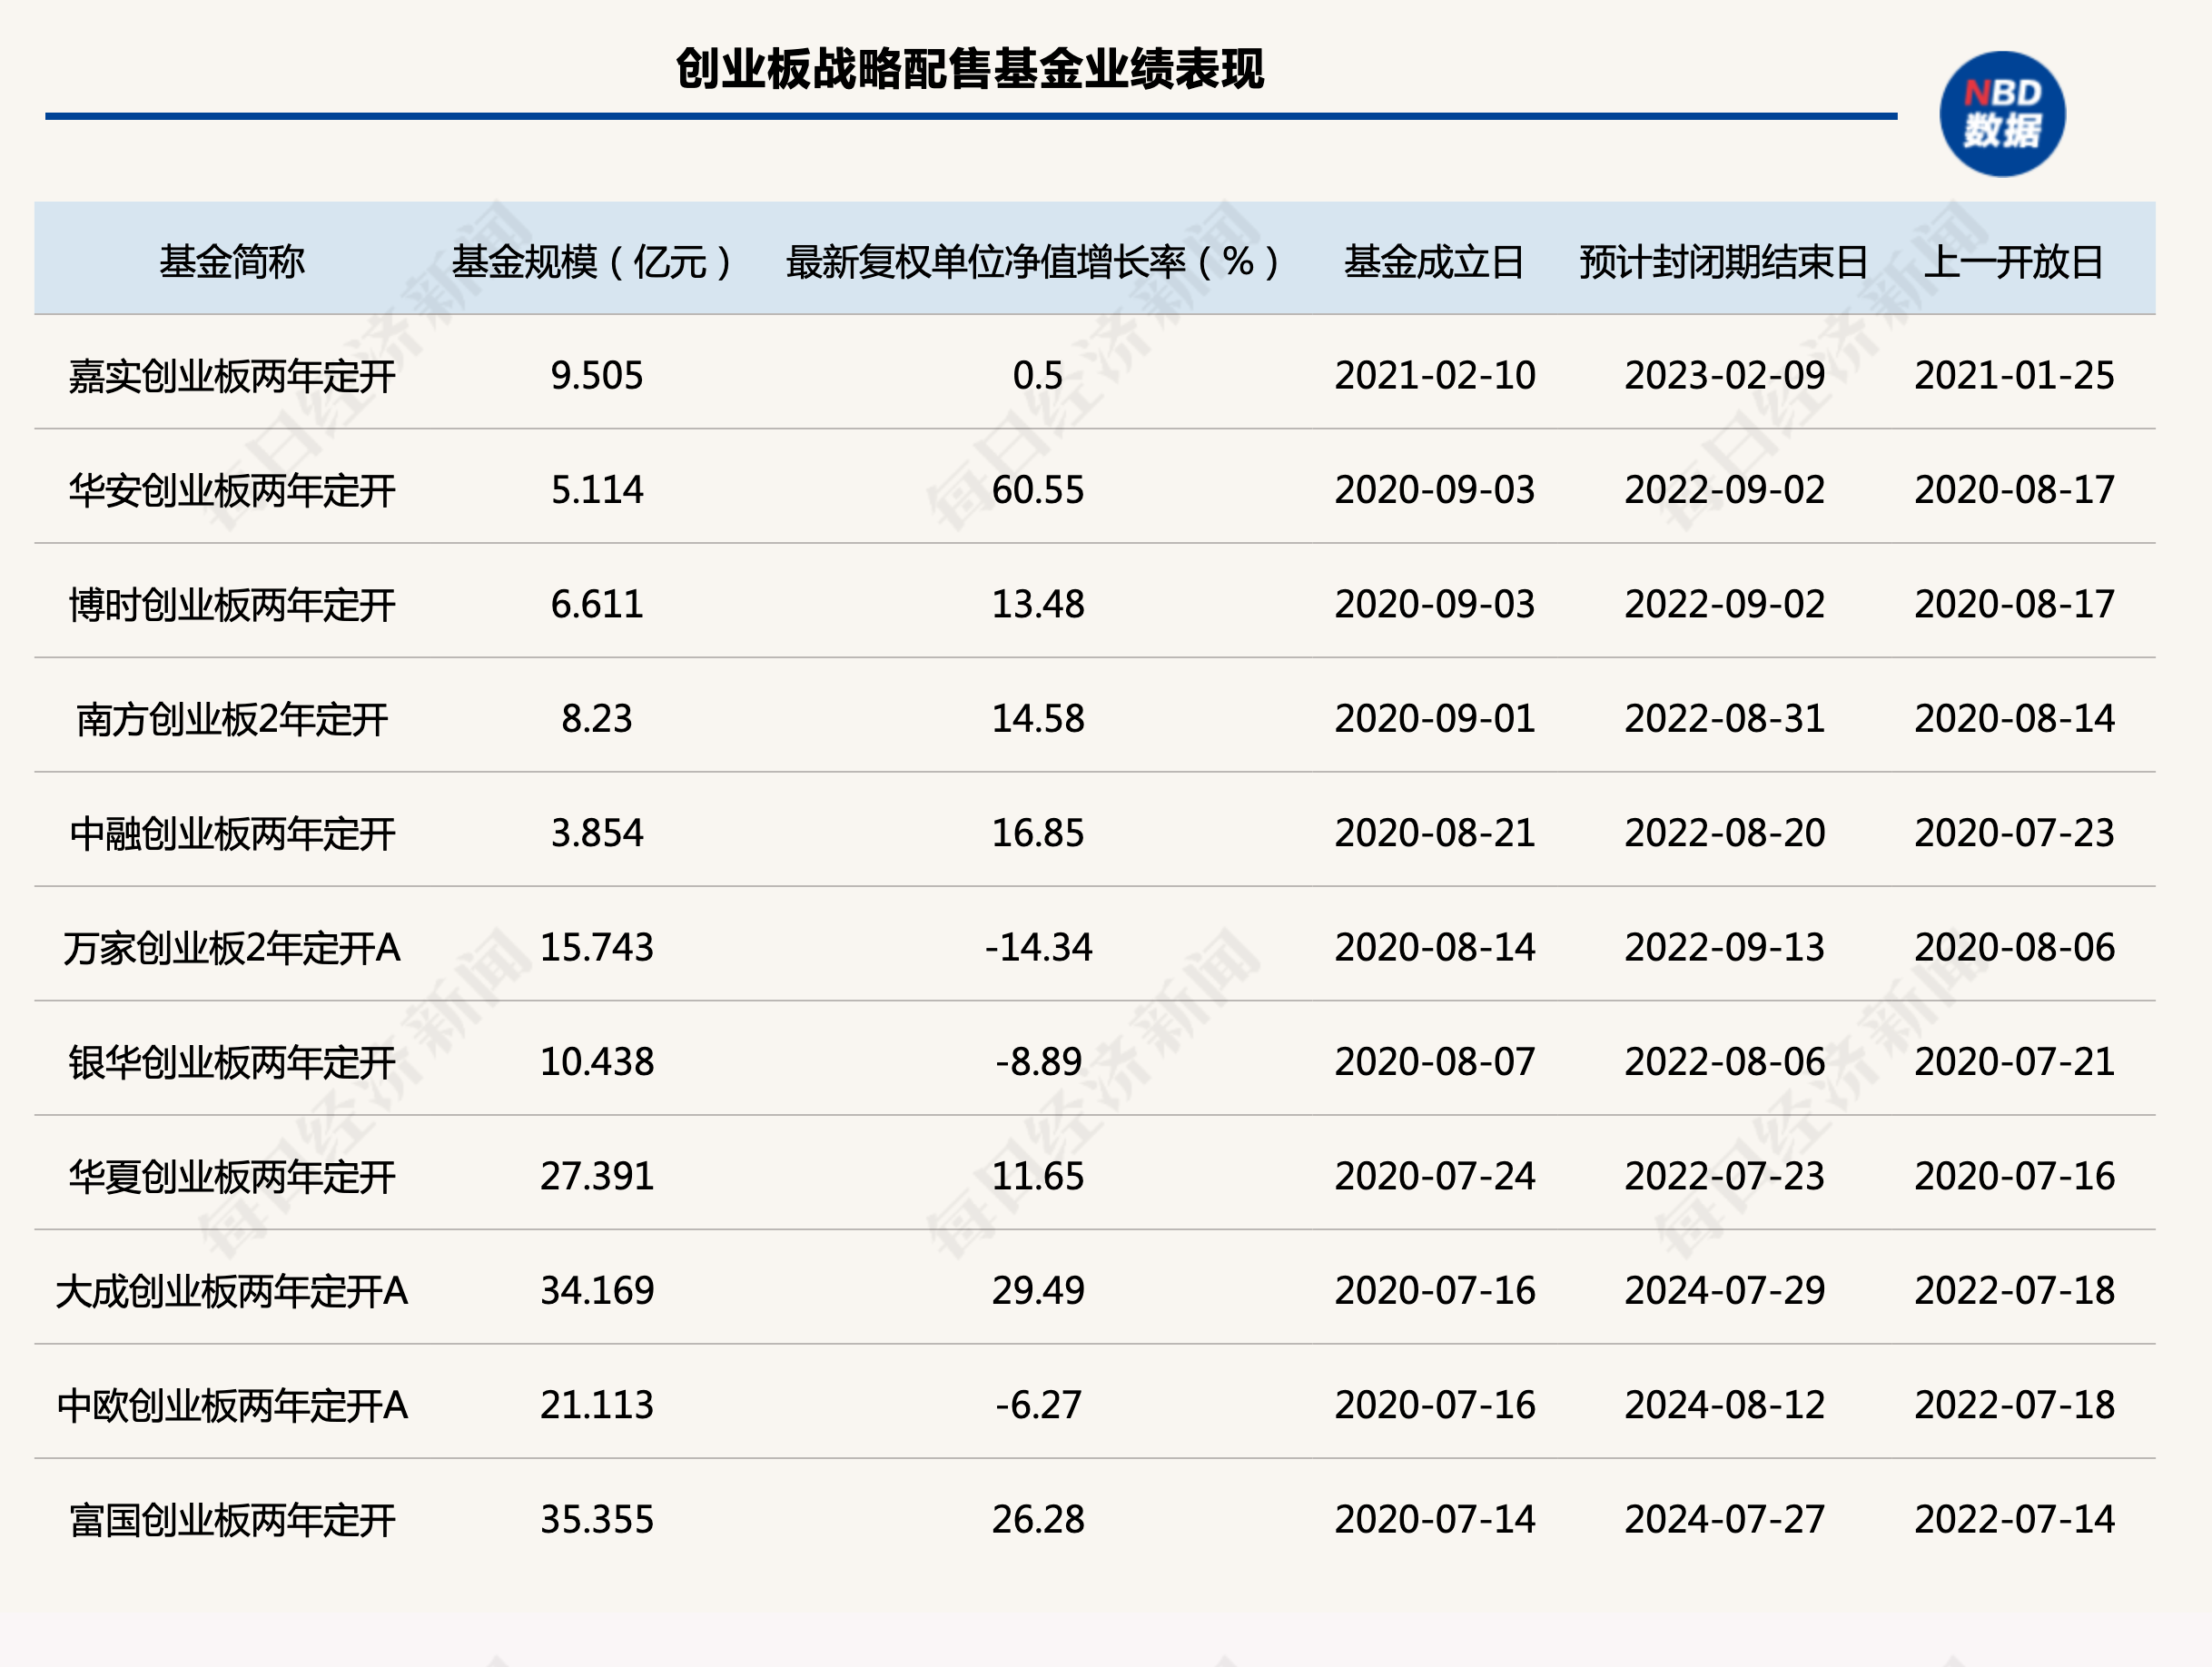
Task: Click growth rate value -8.89
Action: (x=1038, y=1062)
